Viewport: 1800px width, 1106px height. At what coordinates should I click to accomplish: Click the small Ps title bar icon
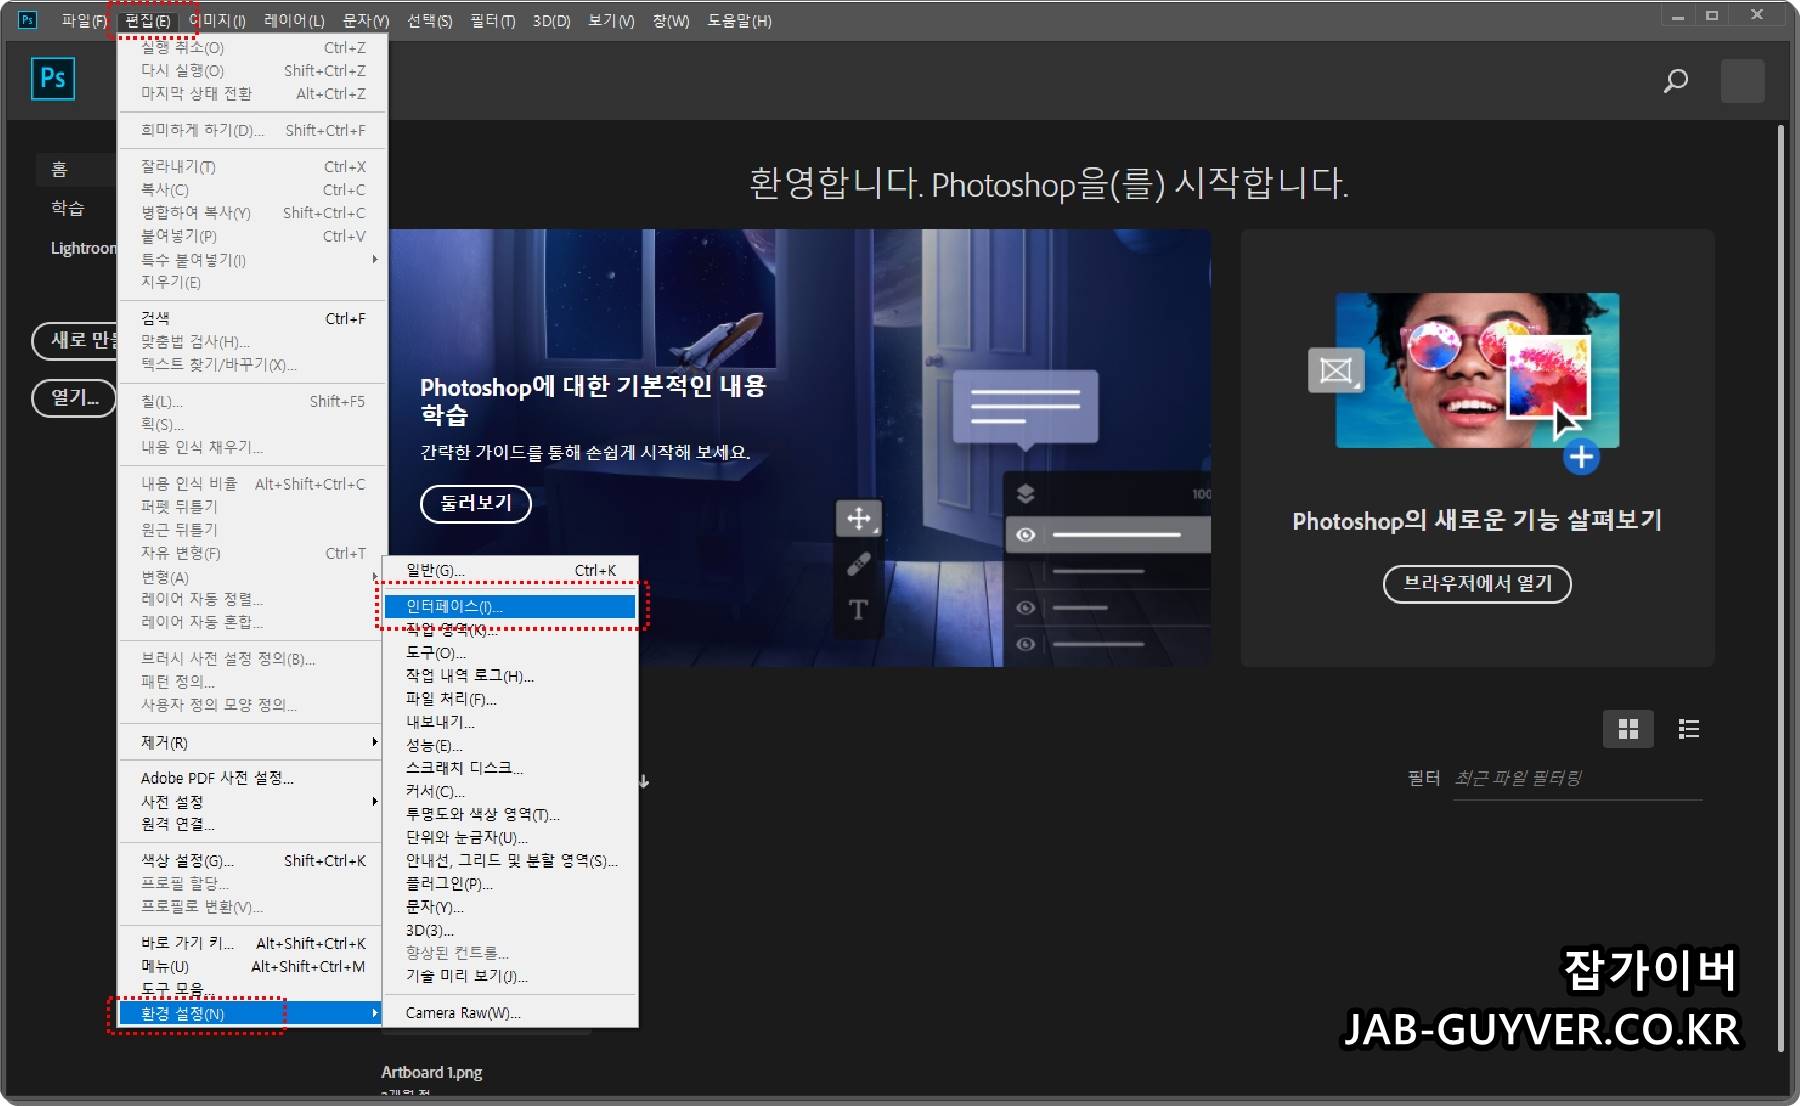pos(27,19)
